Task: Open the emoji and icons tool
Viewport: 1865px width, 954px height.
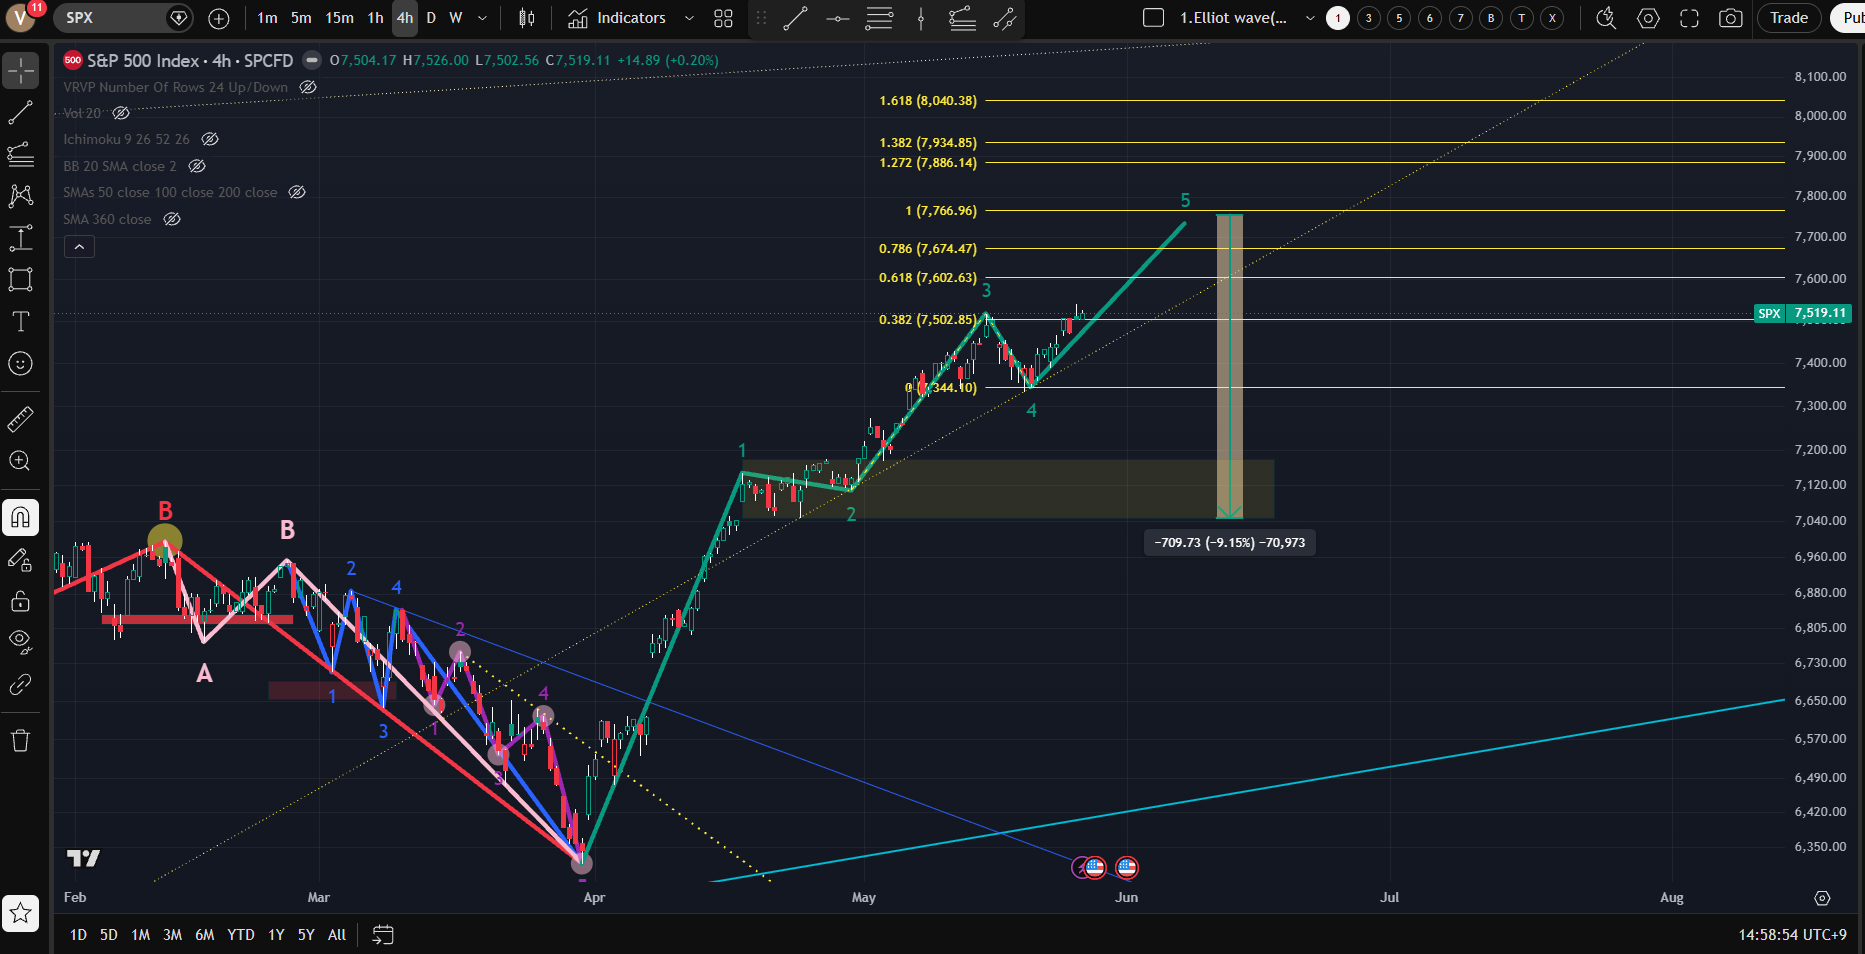Action: click(x=21, y=363)
